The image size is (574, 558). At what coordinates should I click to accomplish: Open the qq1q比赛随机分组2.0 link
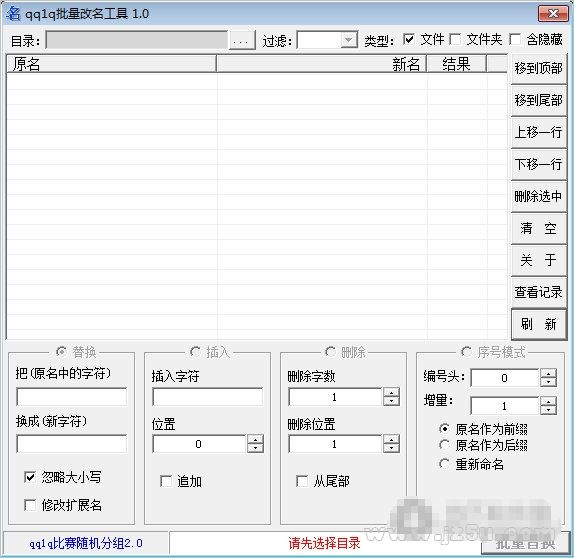point(86,543)
